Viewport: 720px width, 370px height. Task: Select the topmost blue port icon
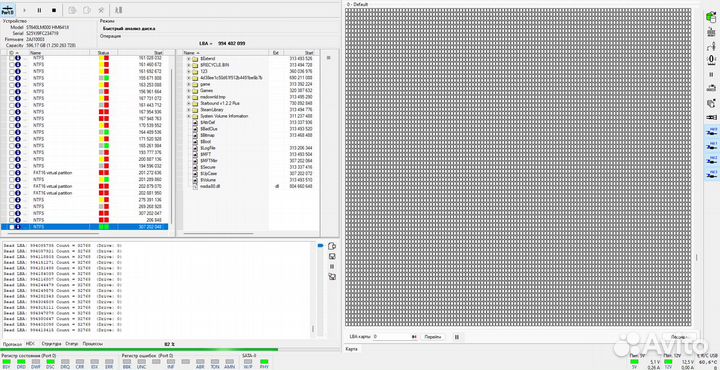coord(712,132)
